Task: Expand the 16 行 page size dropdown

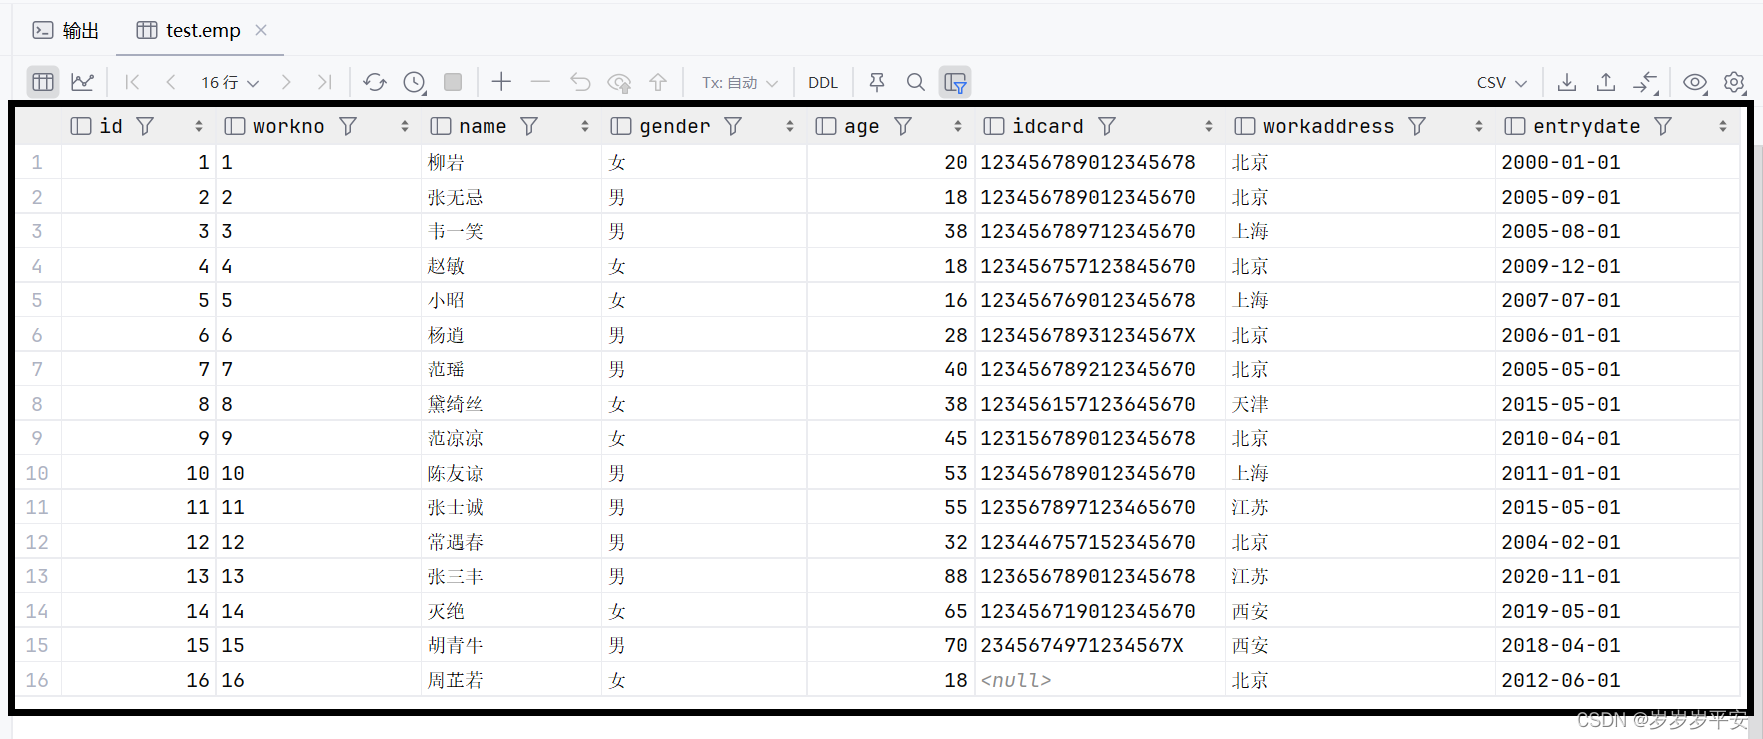Action: pos(230,82)
